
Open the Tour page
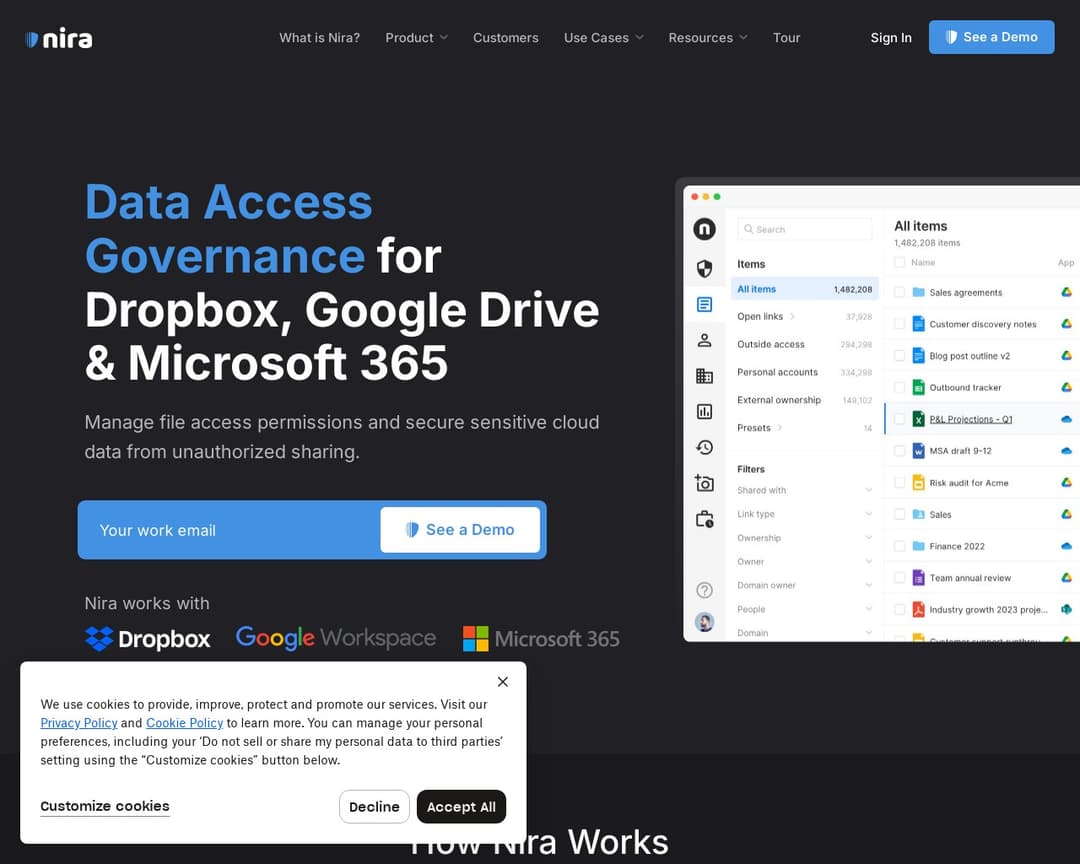[786, 38]
